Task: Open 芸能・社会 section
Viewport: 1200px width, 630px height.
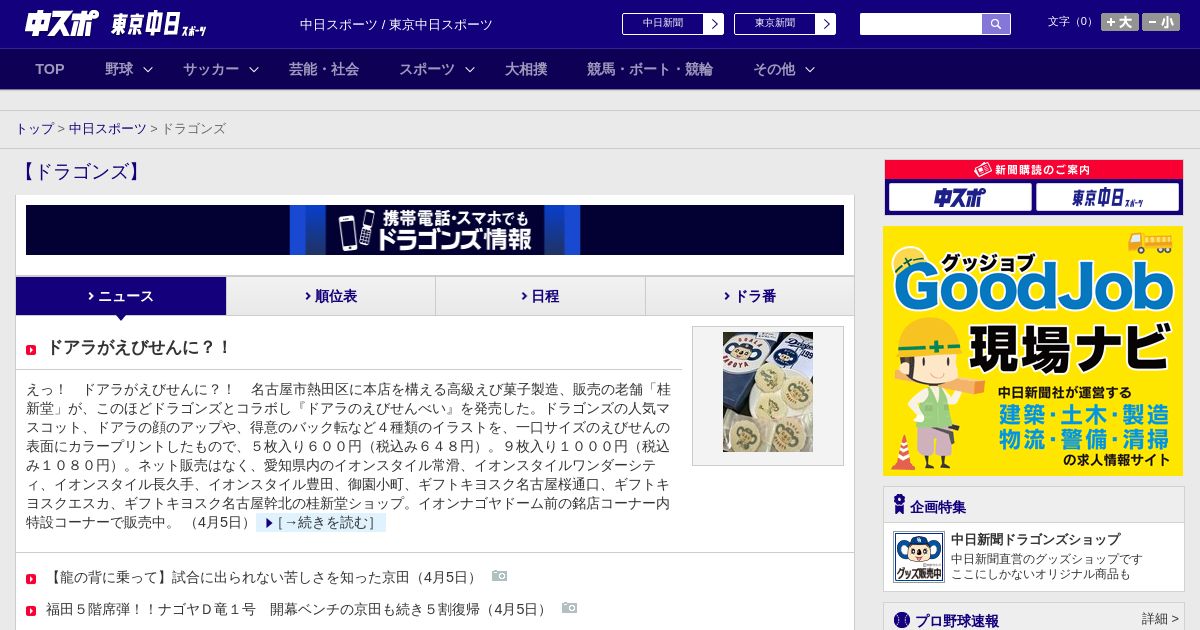Action: 324,69
